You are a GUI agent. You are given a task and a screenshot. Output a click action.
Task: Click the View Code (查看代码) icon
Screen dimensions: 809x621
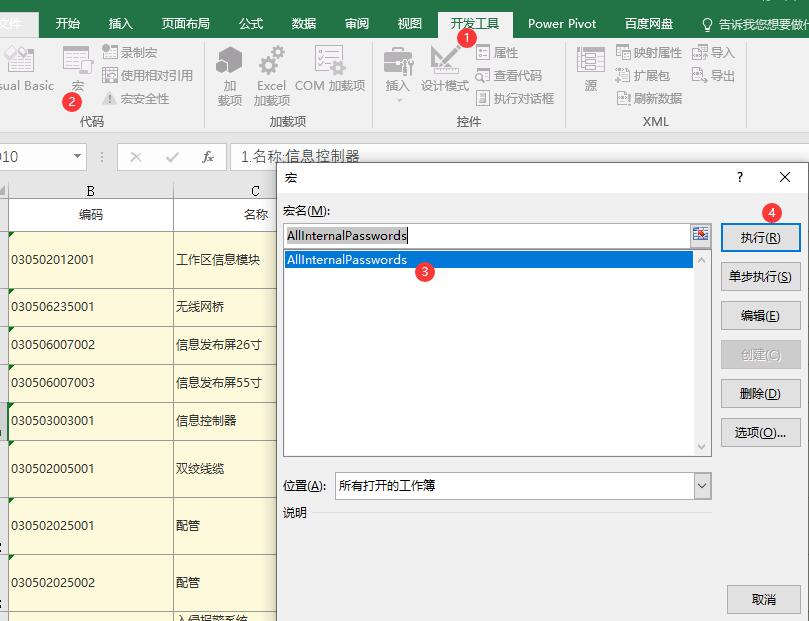point(509,75)
